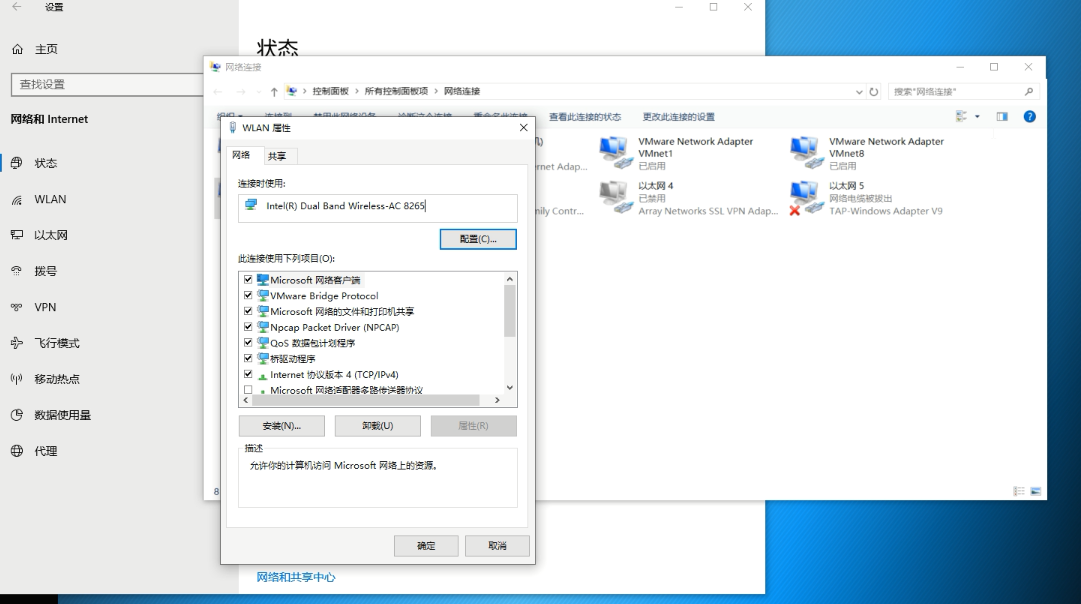This screenshot has width=1081, height=604.
Task: Click the 搜索"网络连接" search box
Action: click(x=962, y=91)
